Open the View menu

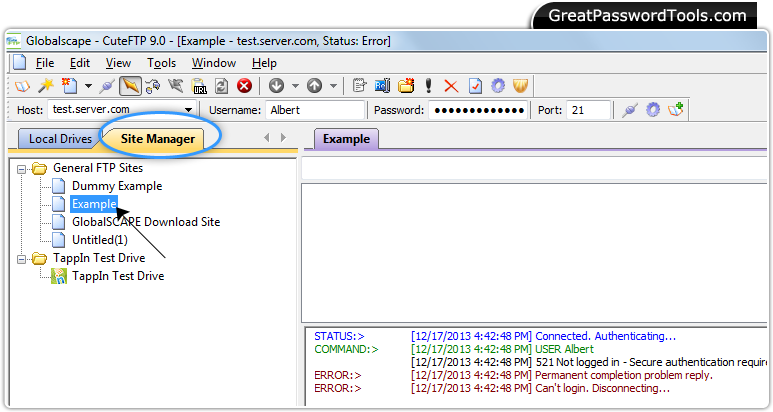[x=118, y=63]
